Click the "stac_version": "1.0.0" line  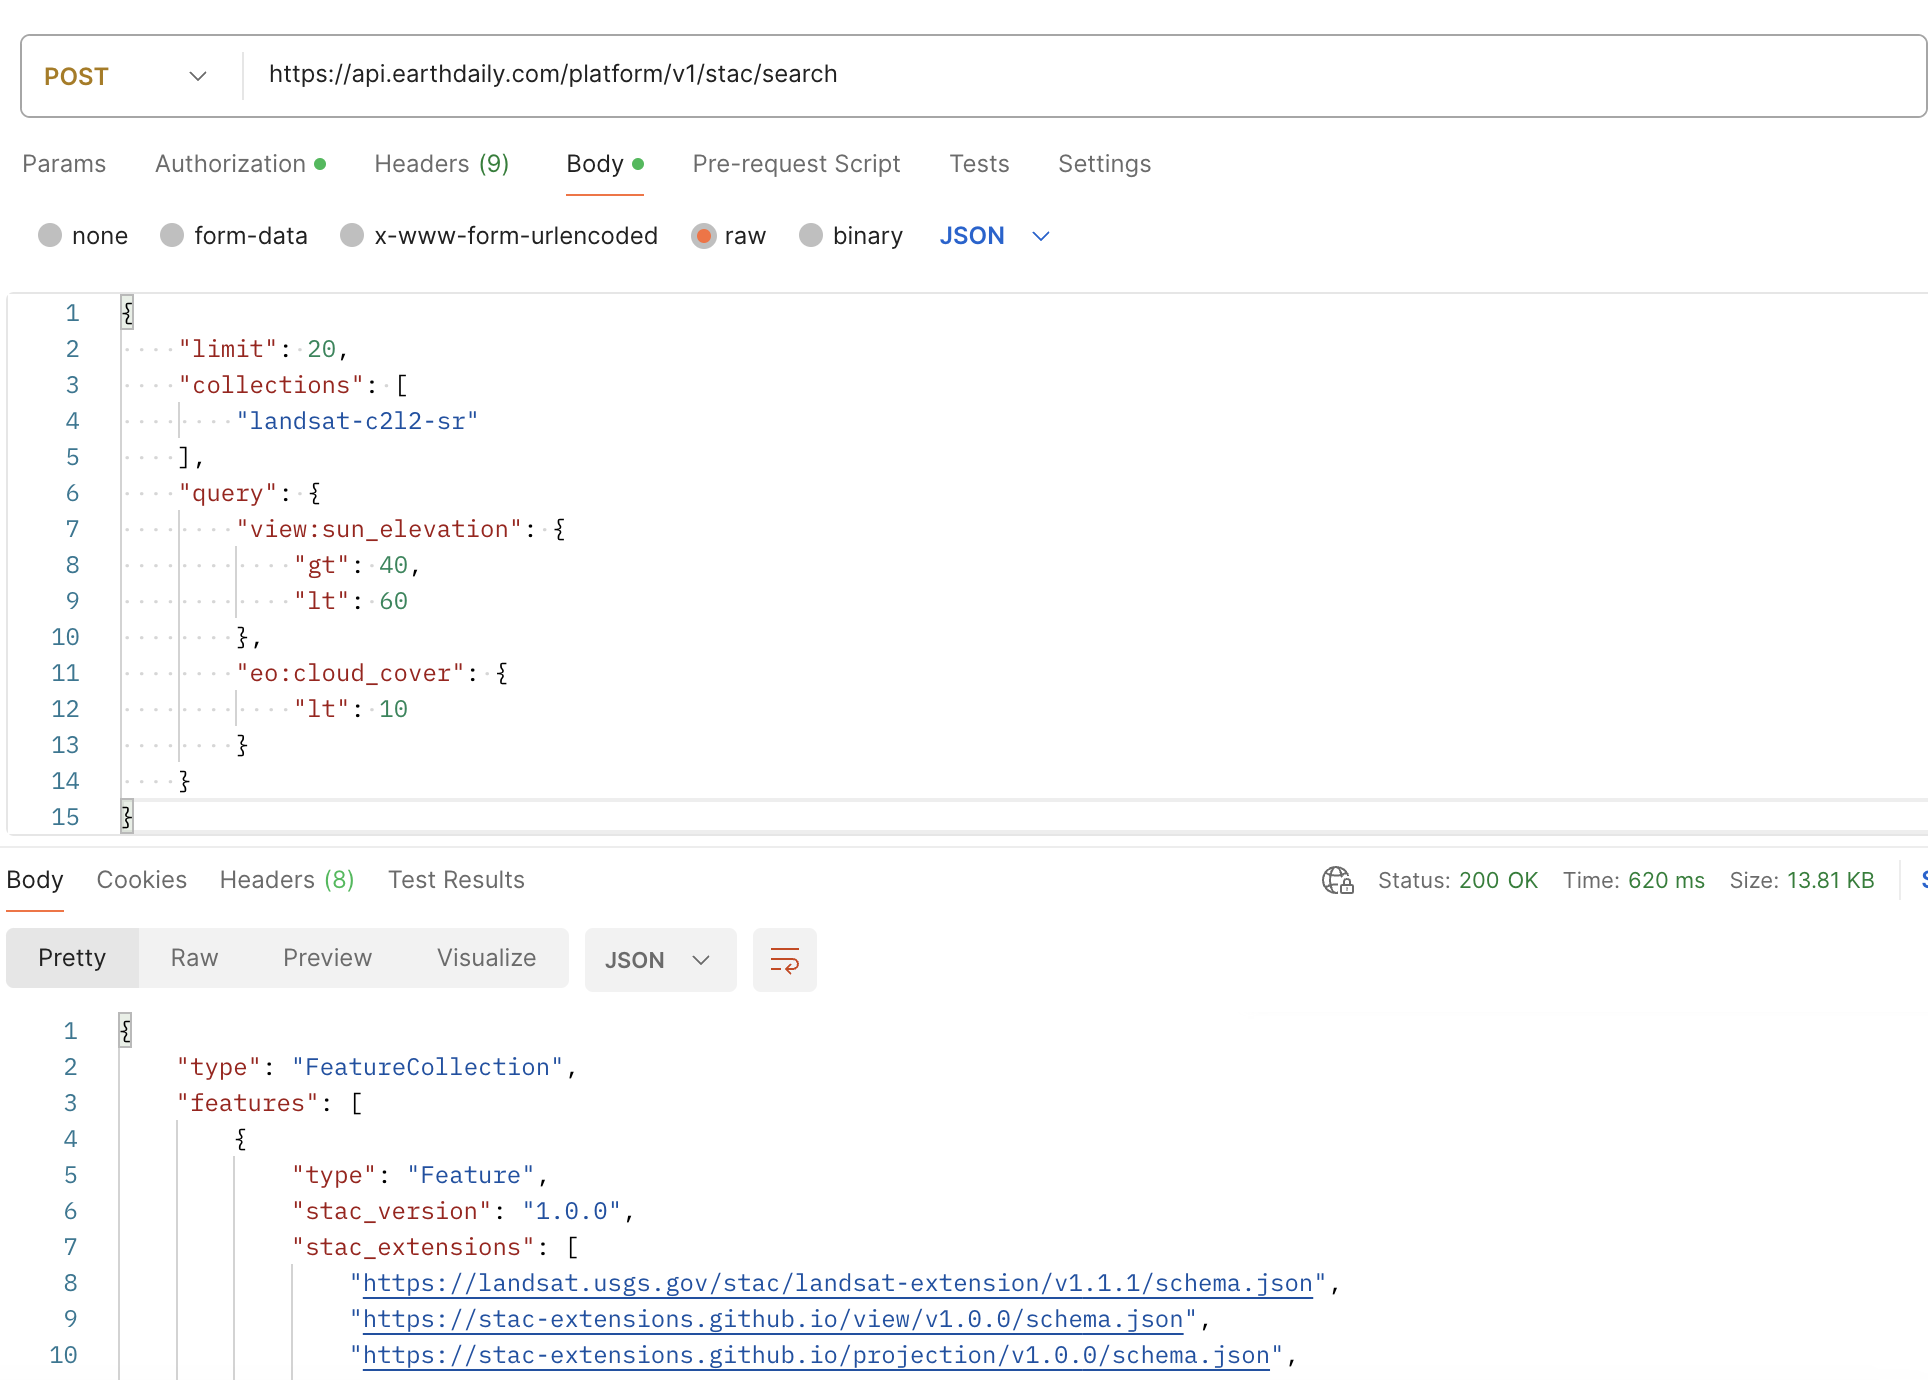click(x=463, y=1211)
